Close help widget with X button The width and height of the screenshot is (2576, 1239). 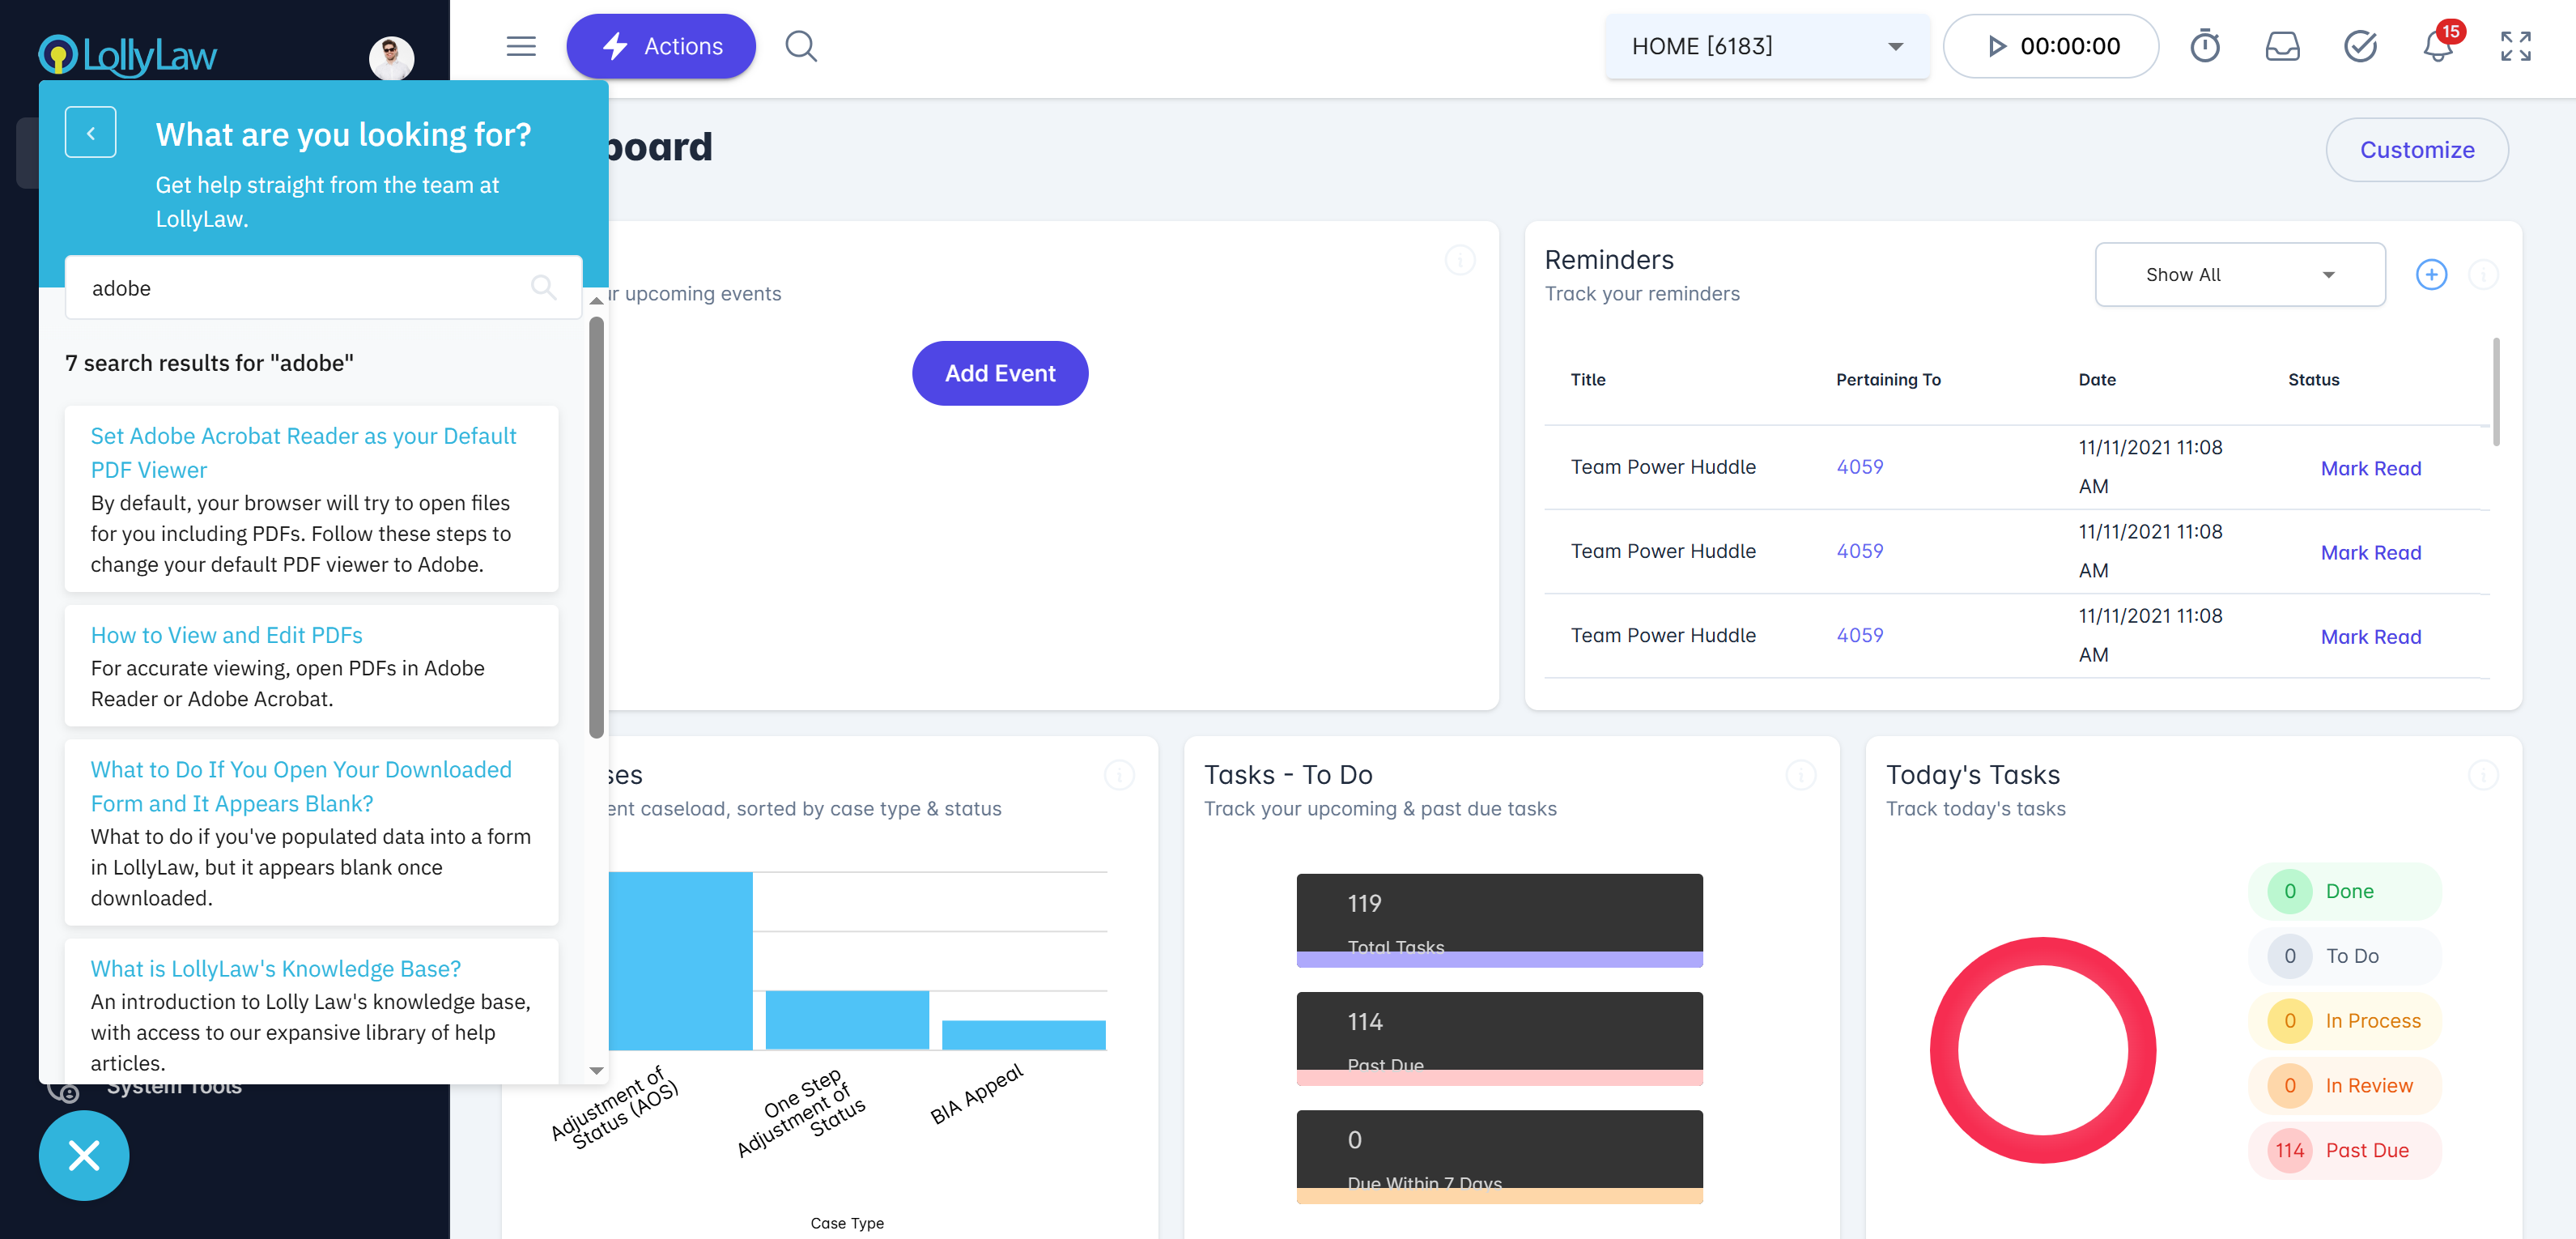click(x=84, y=1155)
